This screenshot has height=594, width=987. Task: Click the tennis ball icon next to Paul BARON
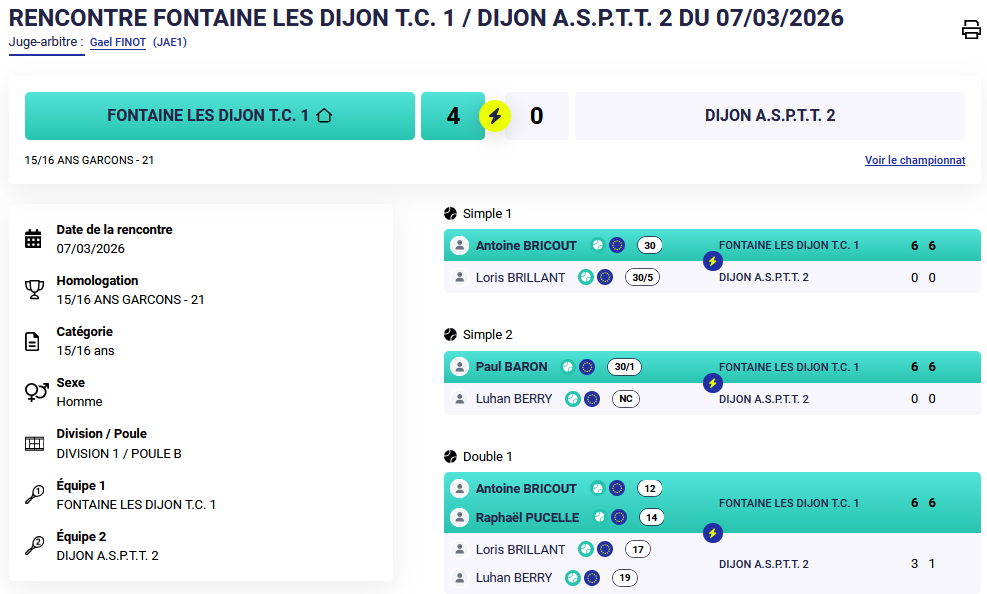tap(567, 367)
